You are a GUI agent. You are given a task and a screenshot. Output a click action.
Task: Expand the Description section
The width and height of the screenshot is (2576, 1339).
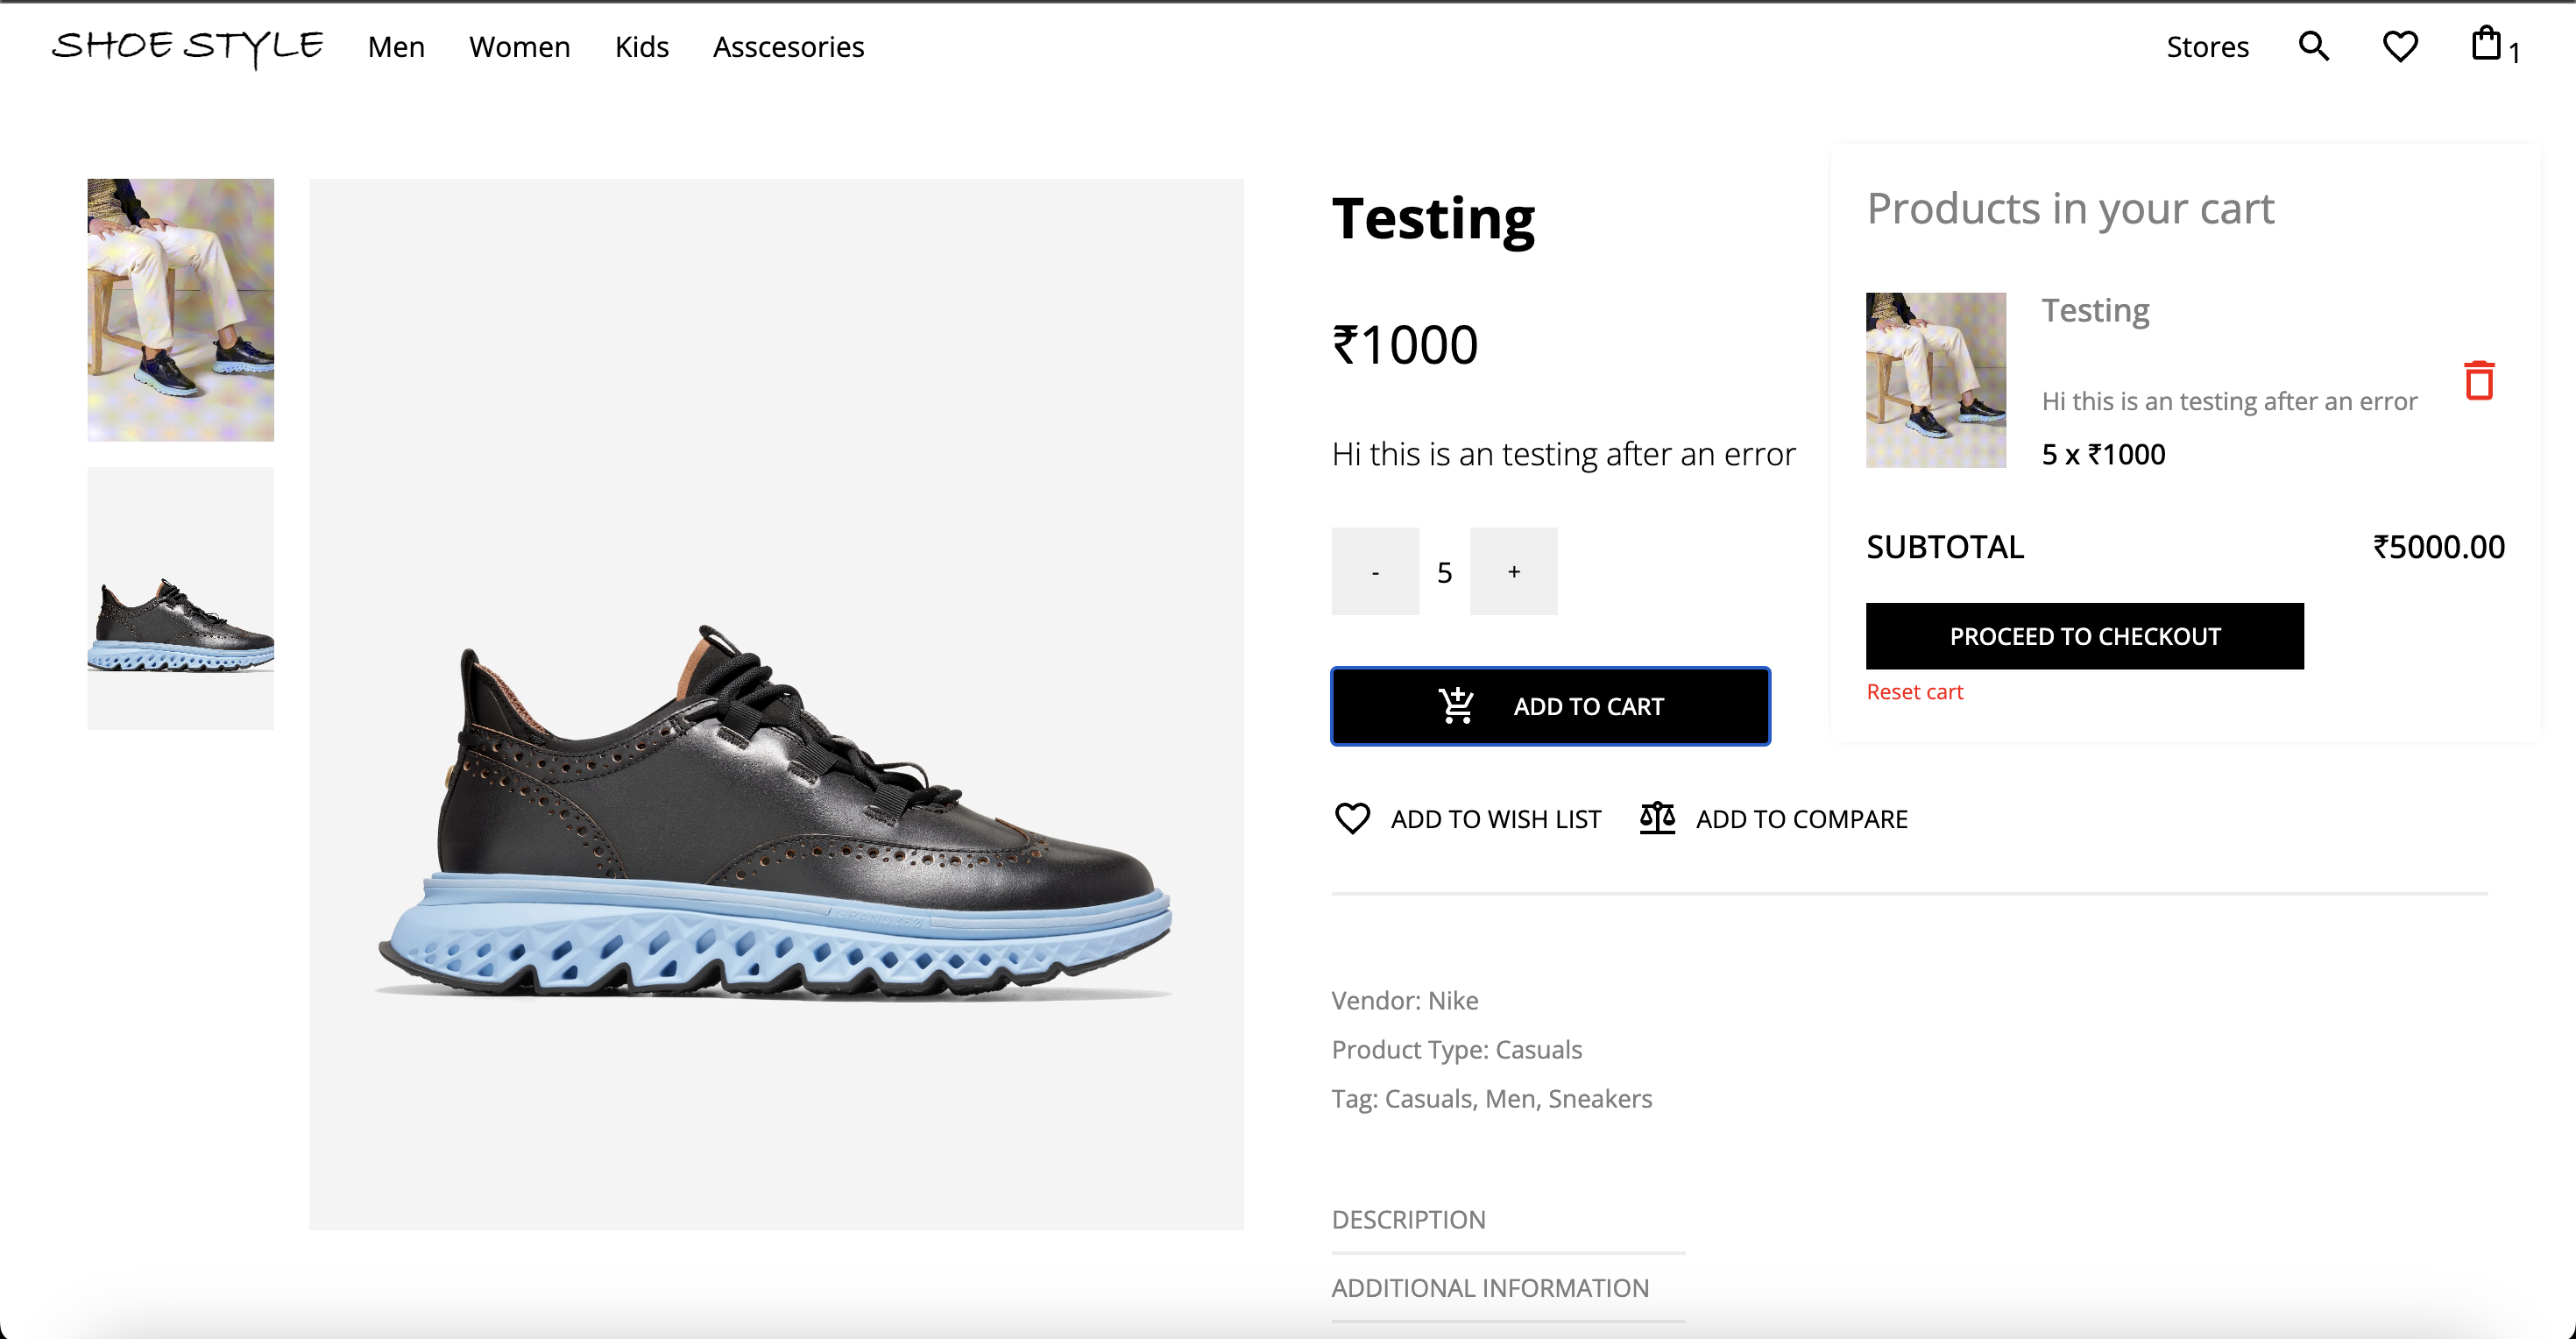(x=1408, y=1218)
